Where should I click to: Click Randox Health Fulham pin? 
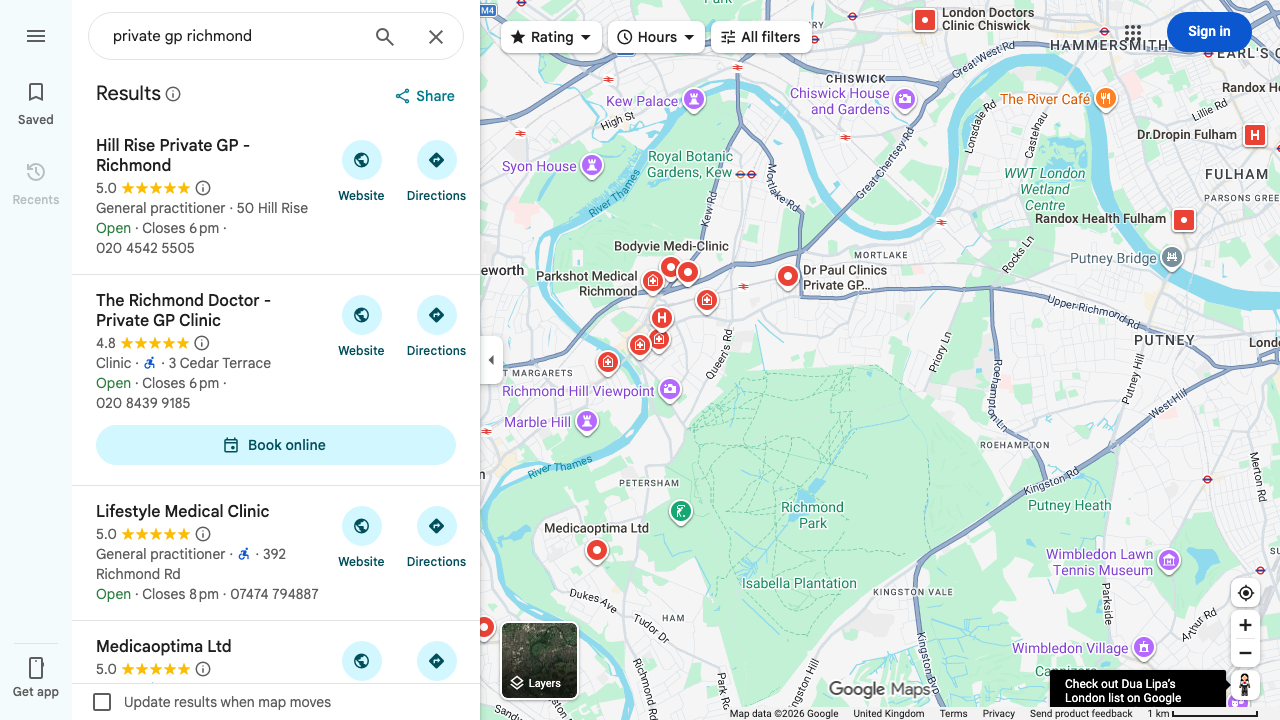pos(1184,220)
